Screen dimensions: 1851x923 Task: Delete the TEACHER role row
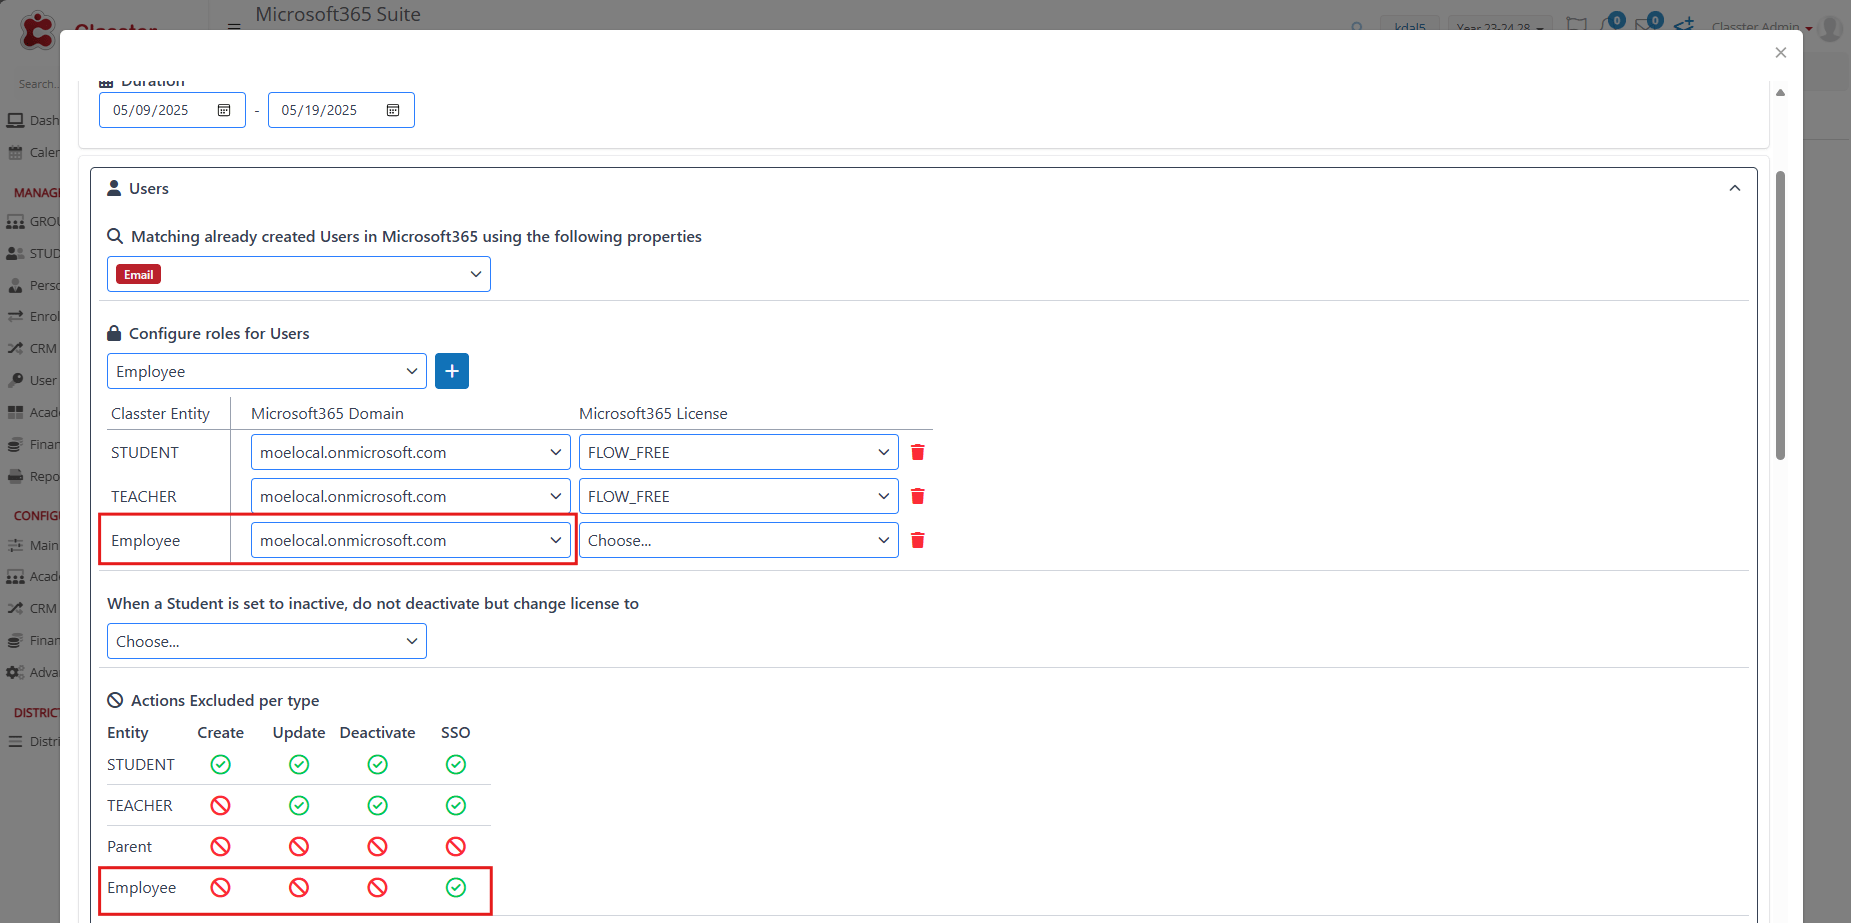pos(918,496)
